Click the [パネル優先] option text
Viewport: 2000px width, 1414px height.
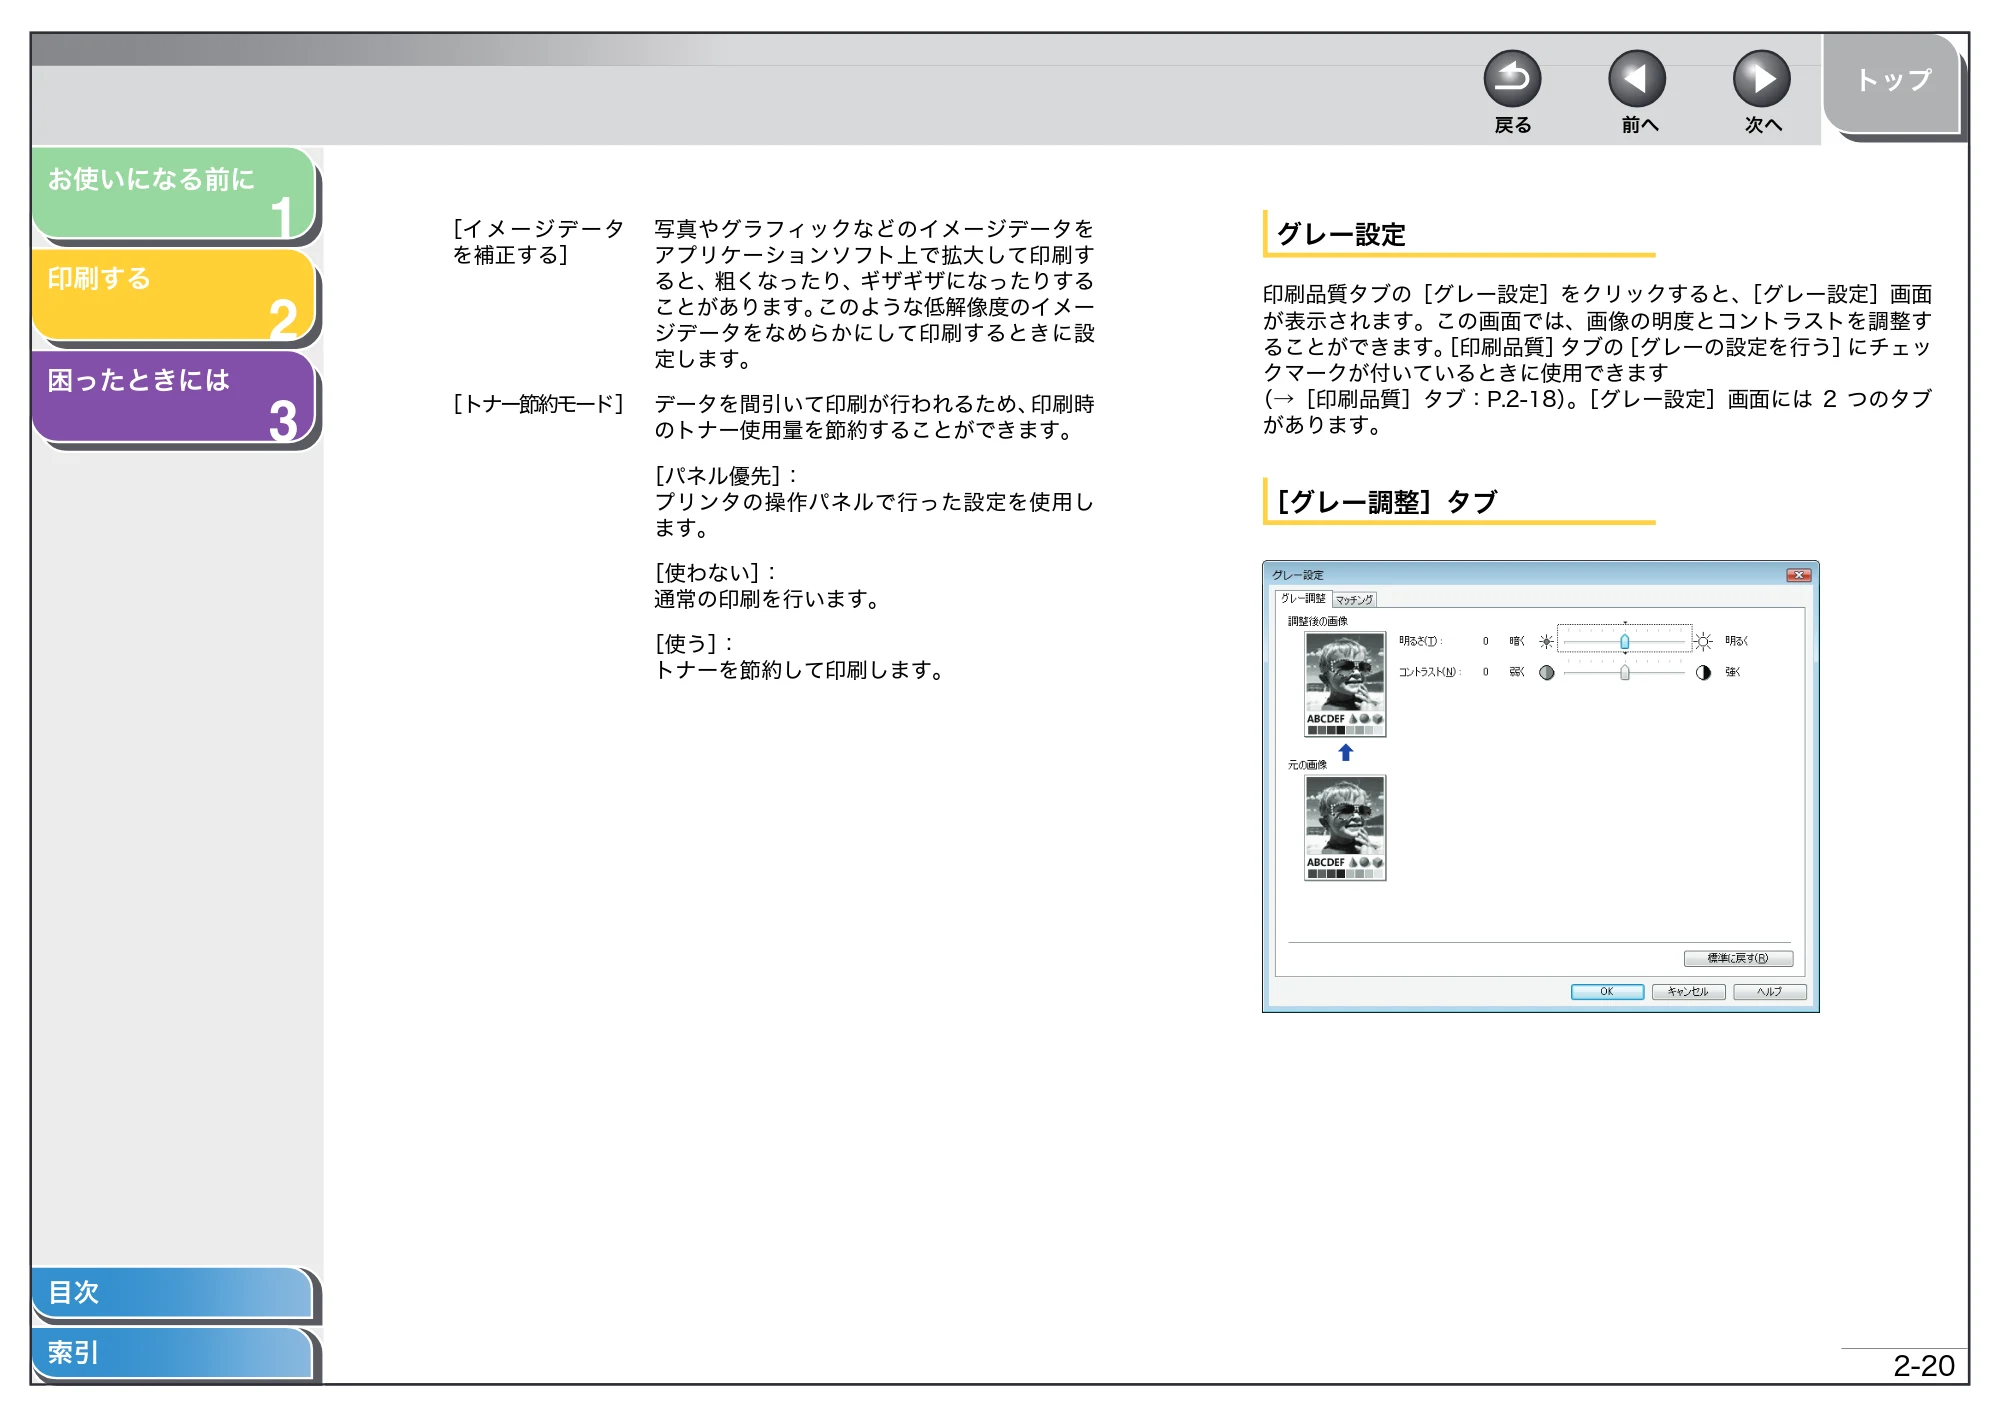point(725,476)
